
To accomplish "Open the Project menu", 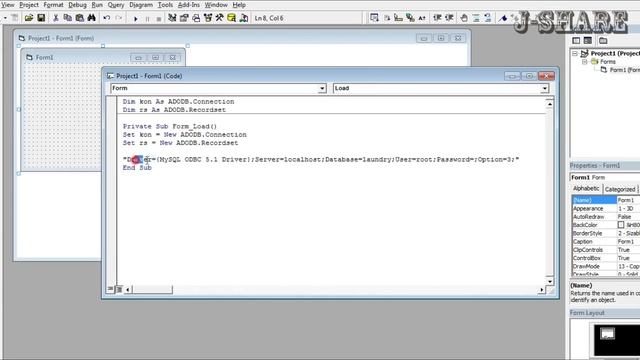I will point(29,5).
